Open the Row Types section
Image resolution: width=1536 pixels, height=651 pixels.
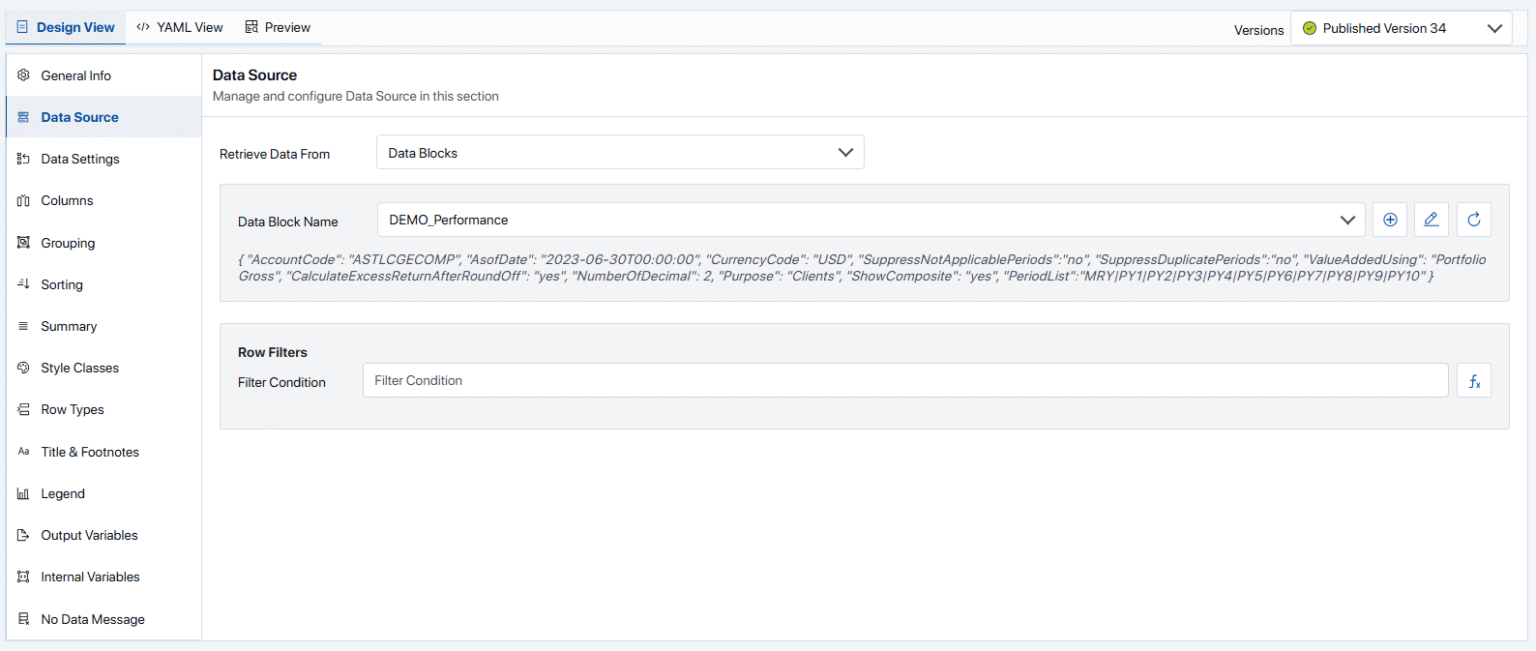point(104,410)
